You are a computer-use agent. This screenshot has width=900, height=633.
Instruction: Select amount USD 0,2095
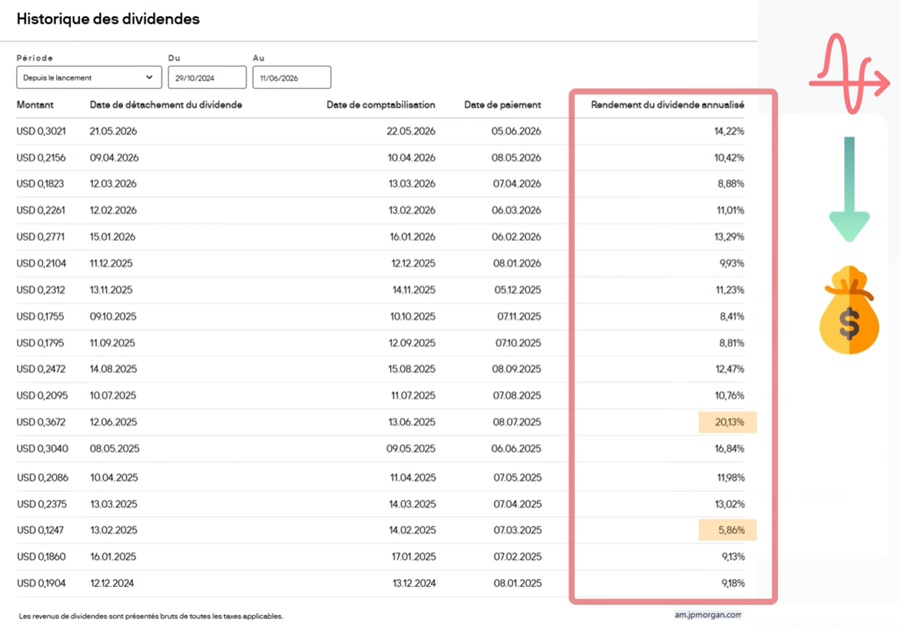pos(42,395)
